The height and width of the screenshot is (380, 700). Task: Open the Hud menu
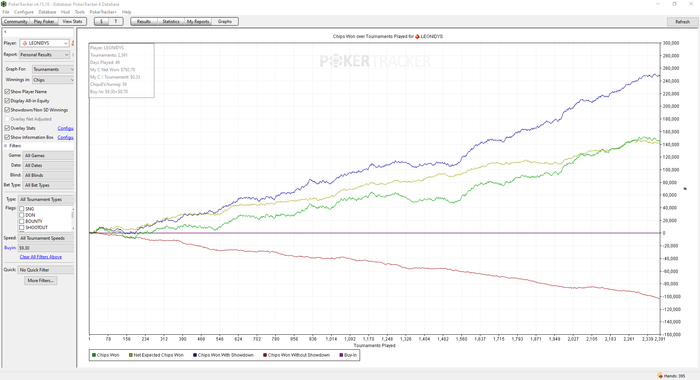click(65, 12)
